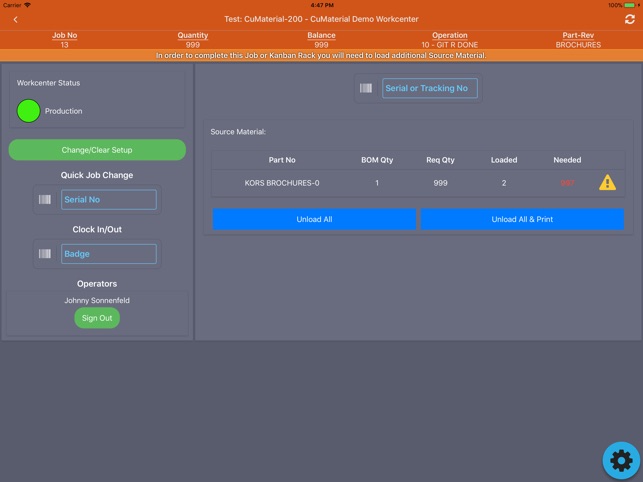The height and width of the screenshot is (482, 643).
Task: Click the Operation header label
Action: 449,35
